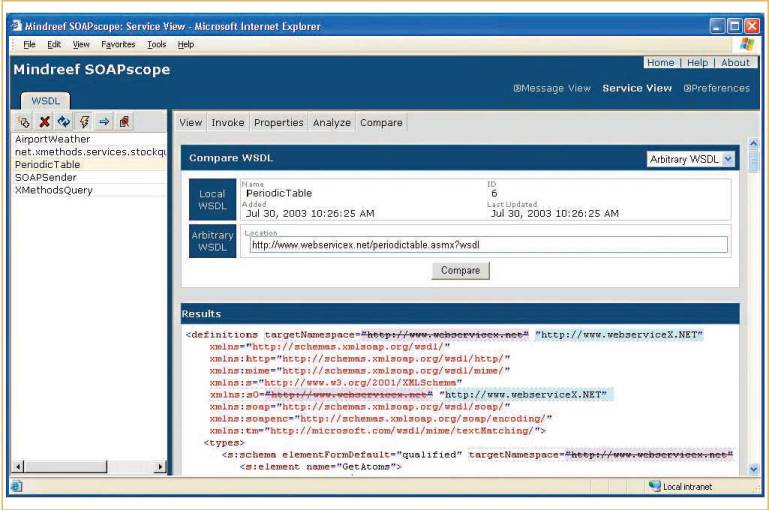769x510 pixels.
Task: Open the View menu in menu bar
Action: (x=81, y=44)
